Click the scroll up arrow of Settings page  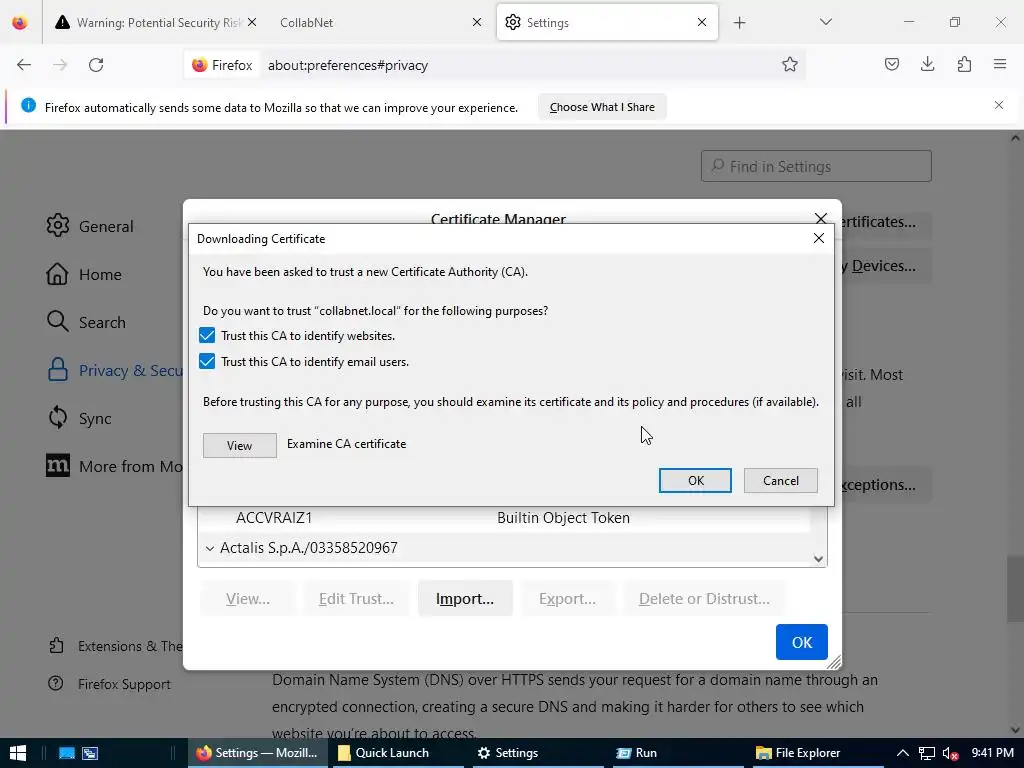tap(1015, 138)
